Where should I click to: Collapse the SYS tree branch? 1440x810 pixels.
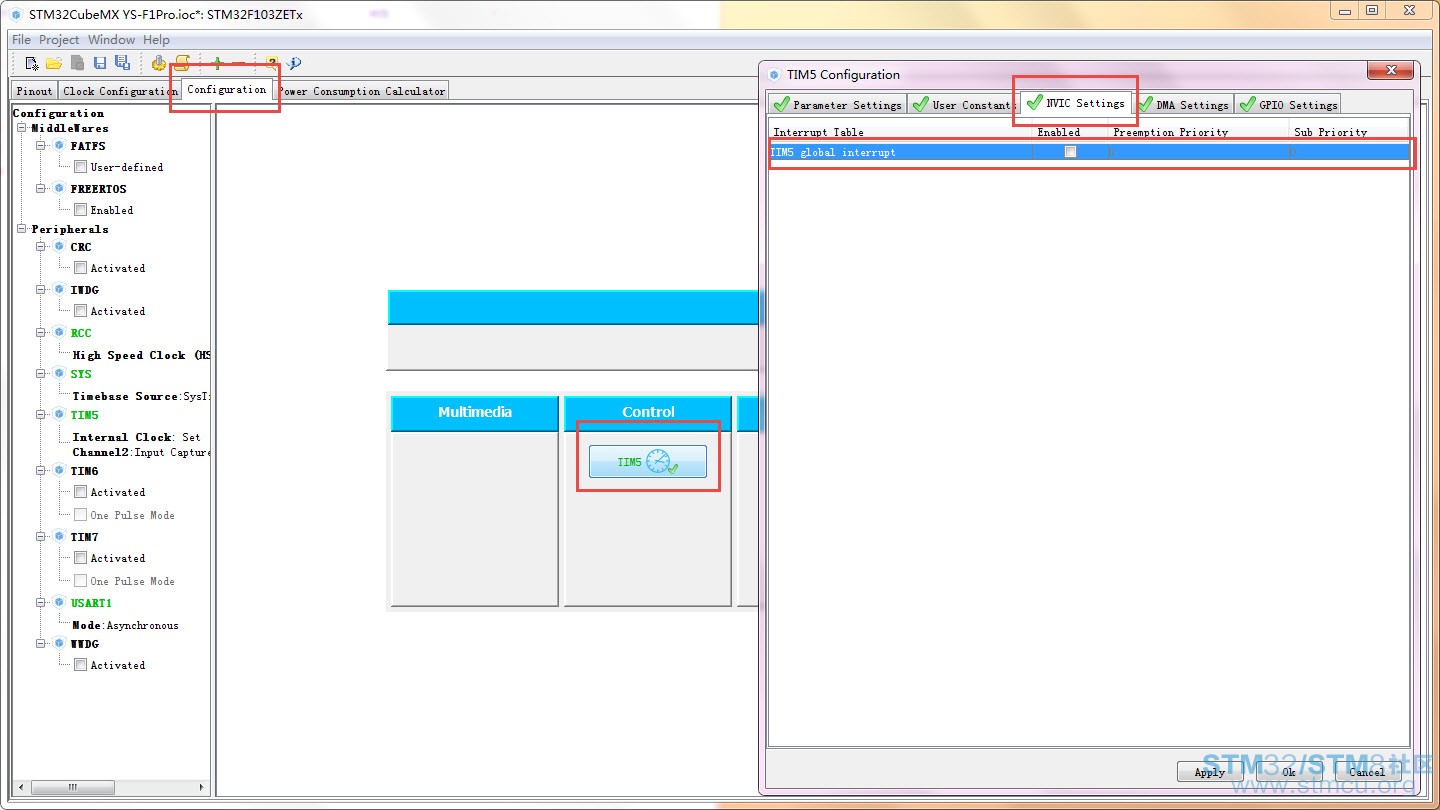tap(42, 374)
